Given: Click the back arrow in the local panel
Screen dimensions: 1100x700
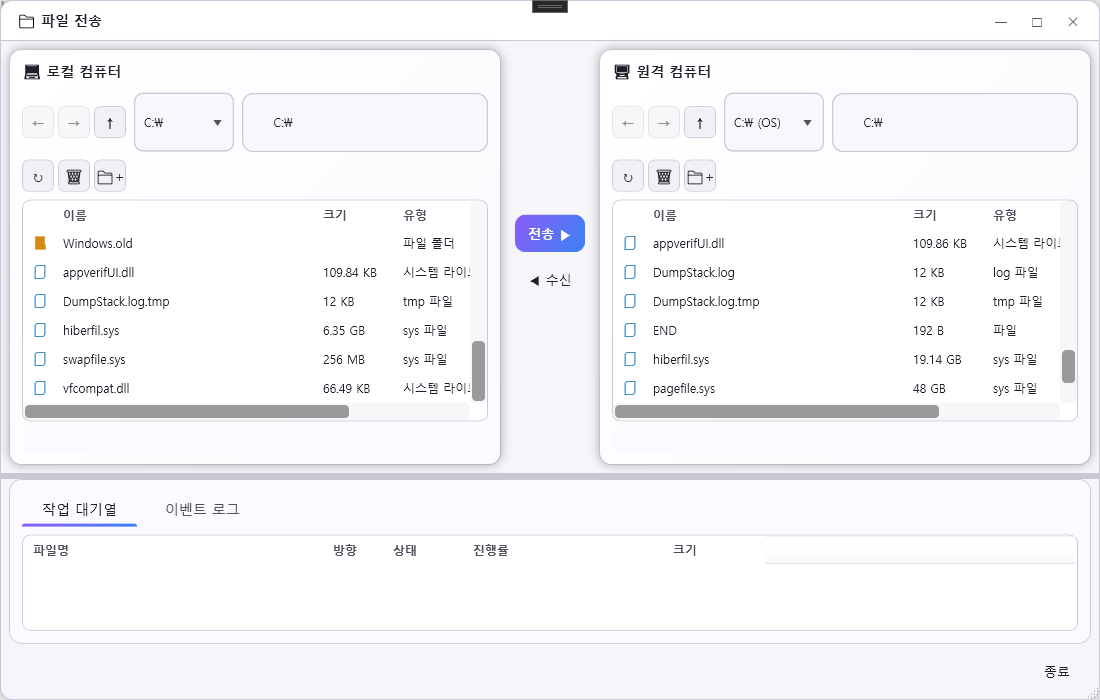Looking at the screenshot, I should click(x=38, y=122).
